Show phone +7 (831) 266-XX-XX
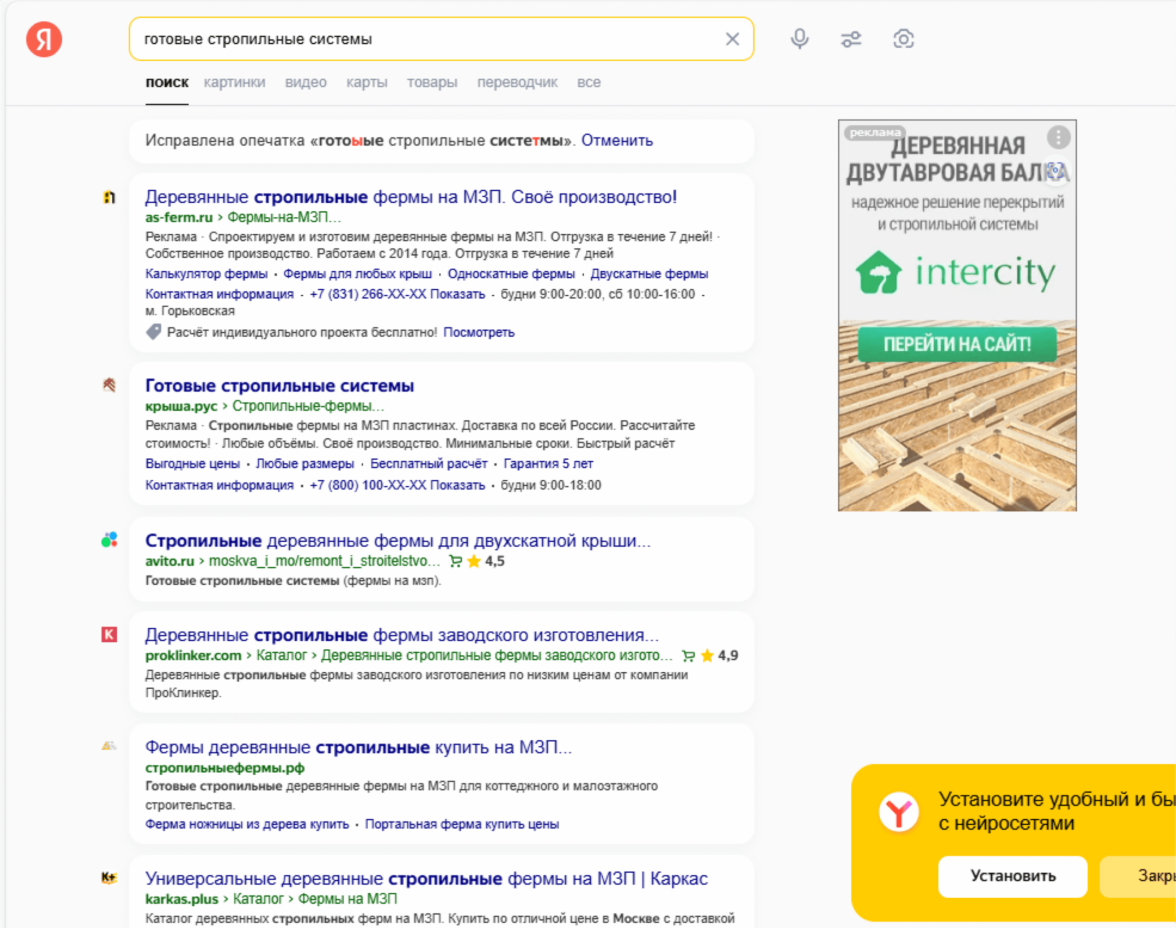Screen dimensions: 1176x928 coord(398,294)
